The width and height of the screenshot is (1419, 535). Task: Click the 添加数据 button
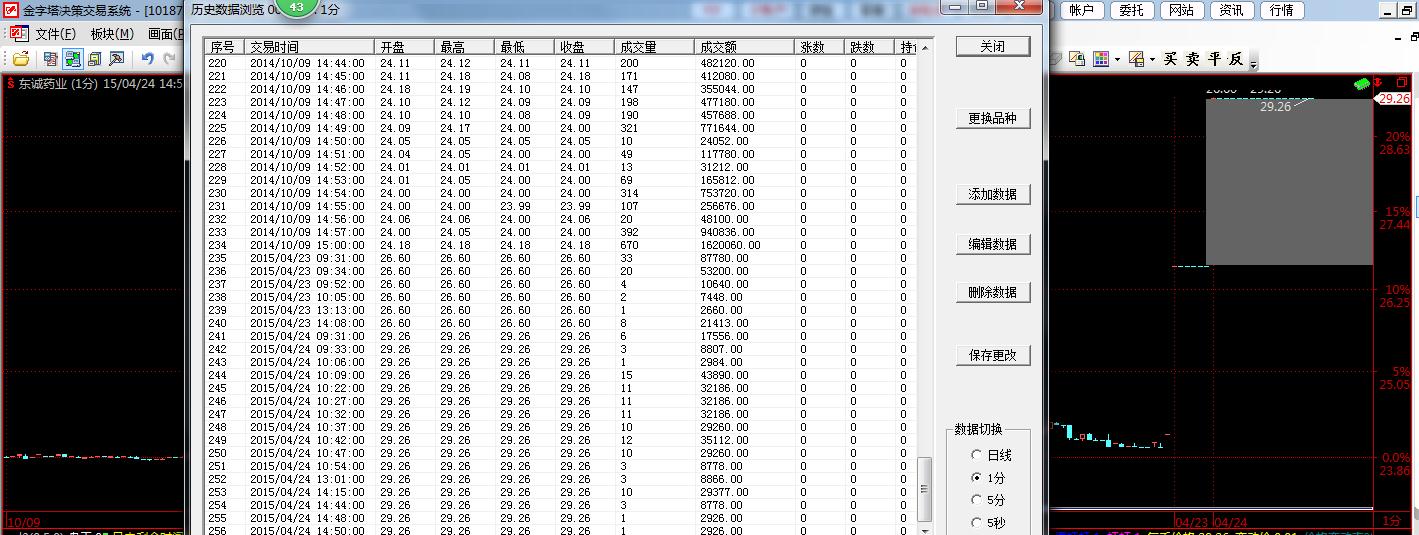tap(992, 194)
